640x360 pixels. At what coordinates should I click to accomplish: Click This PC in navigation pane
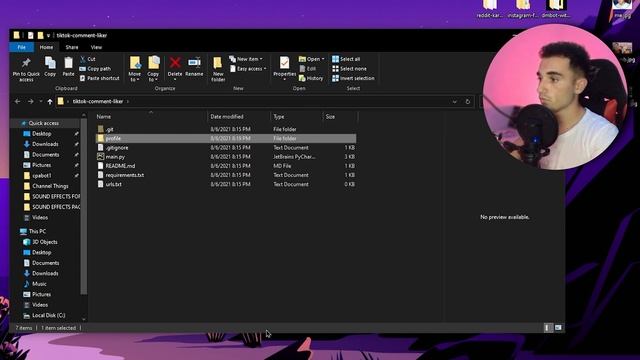37,231
